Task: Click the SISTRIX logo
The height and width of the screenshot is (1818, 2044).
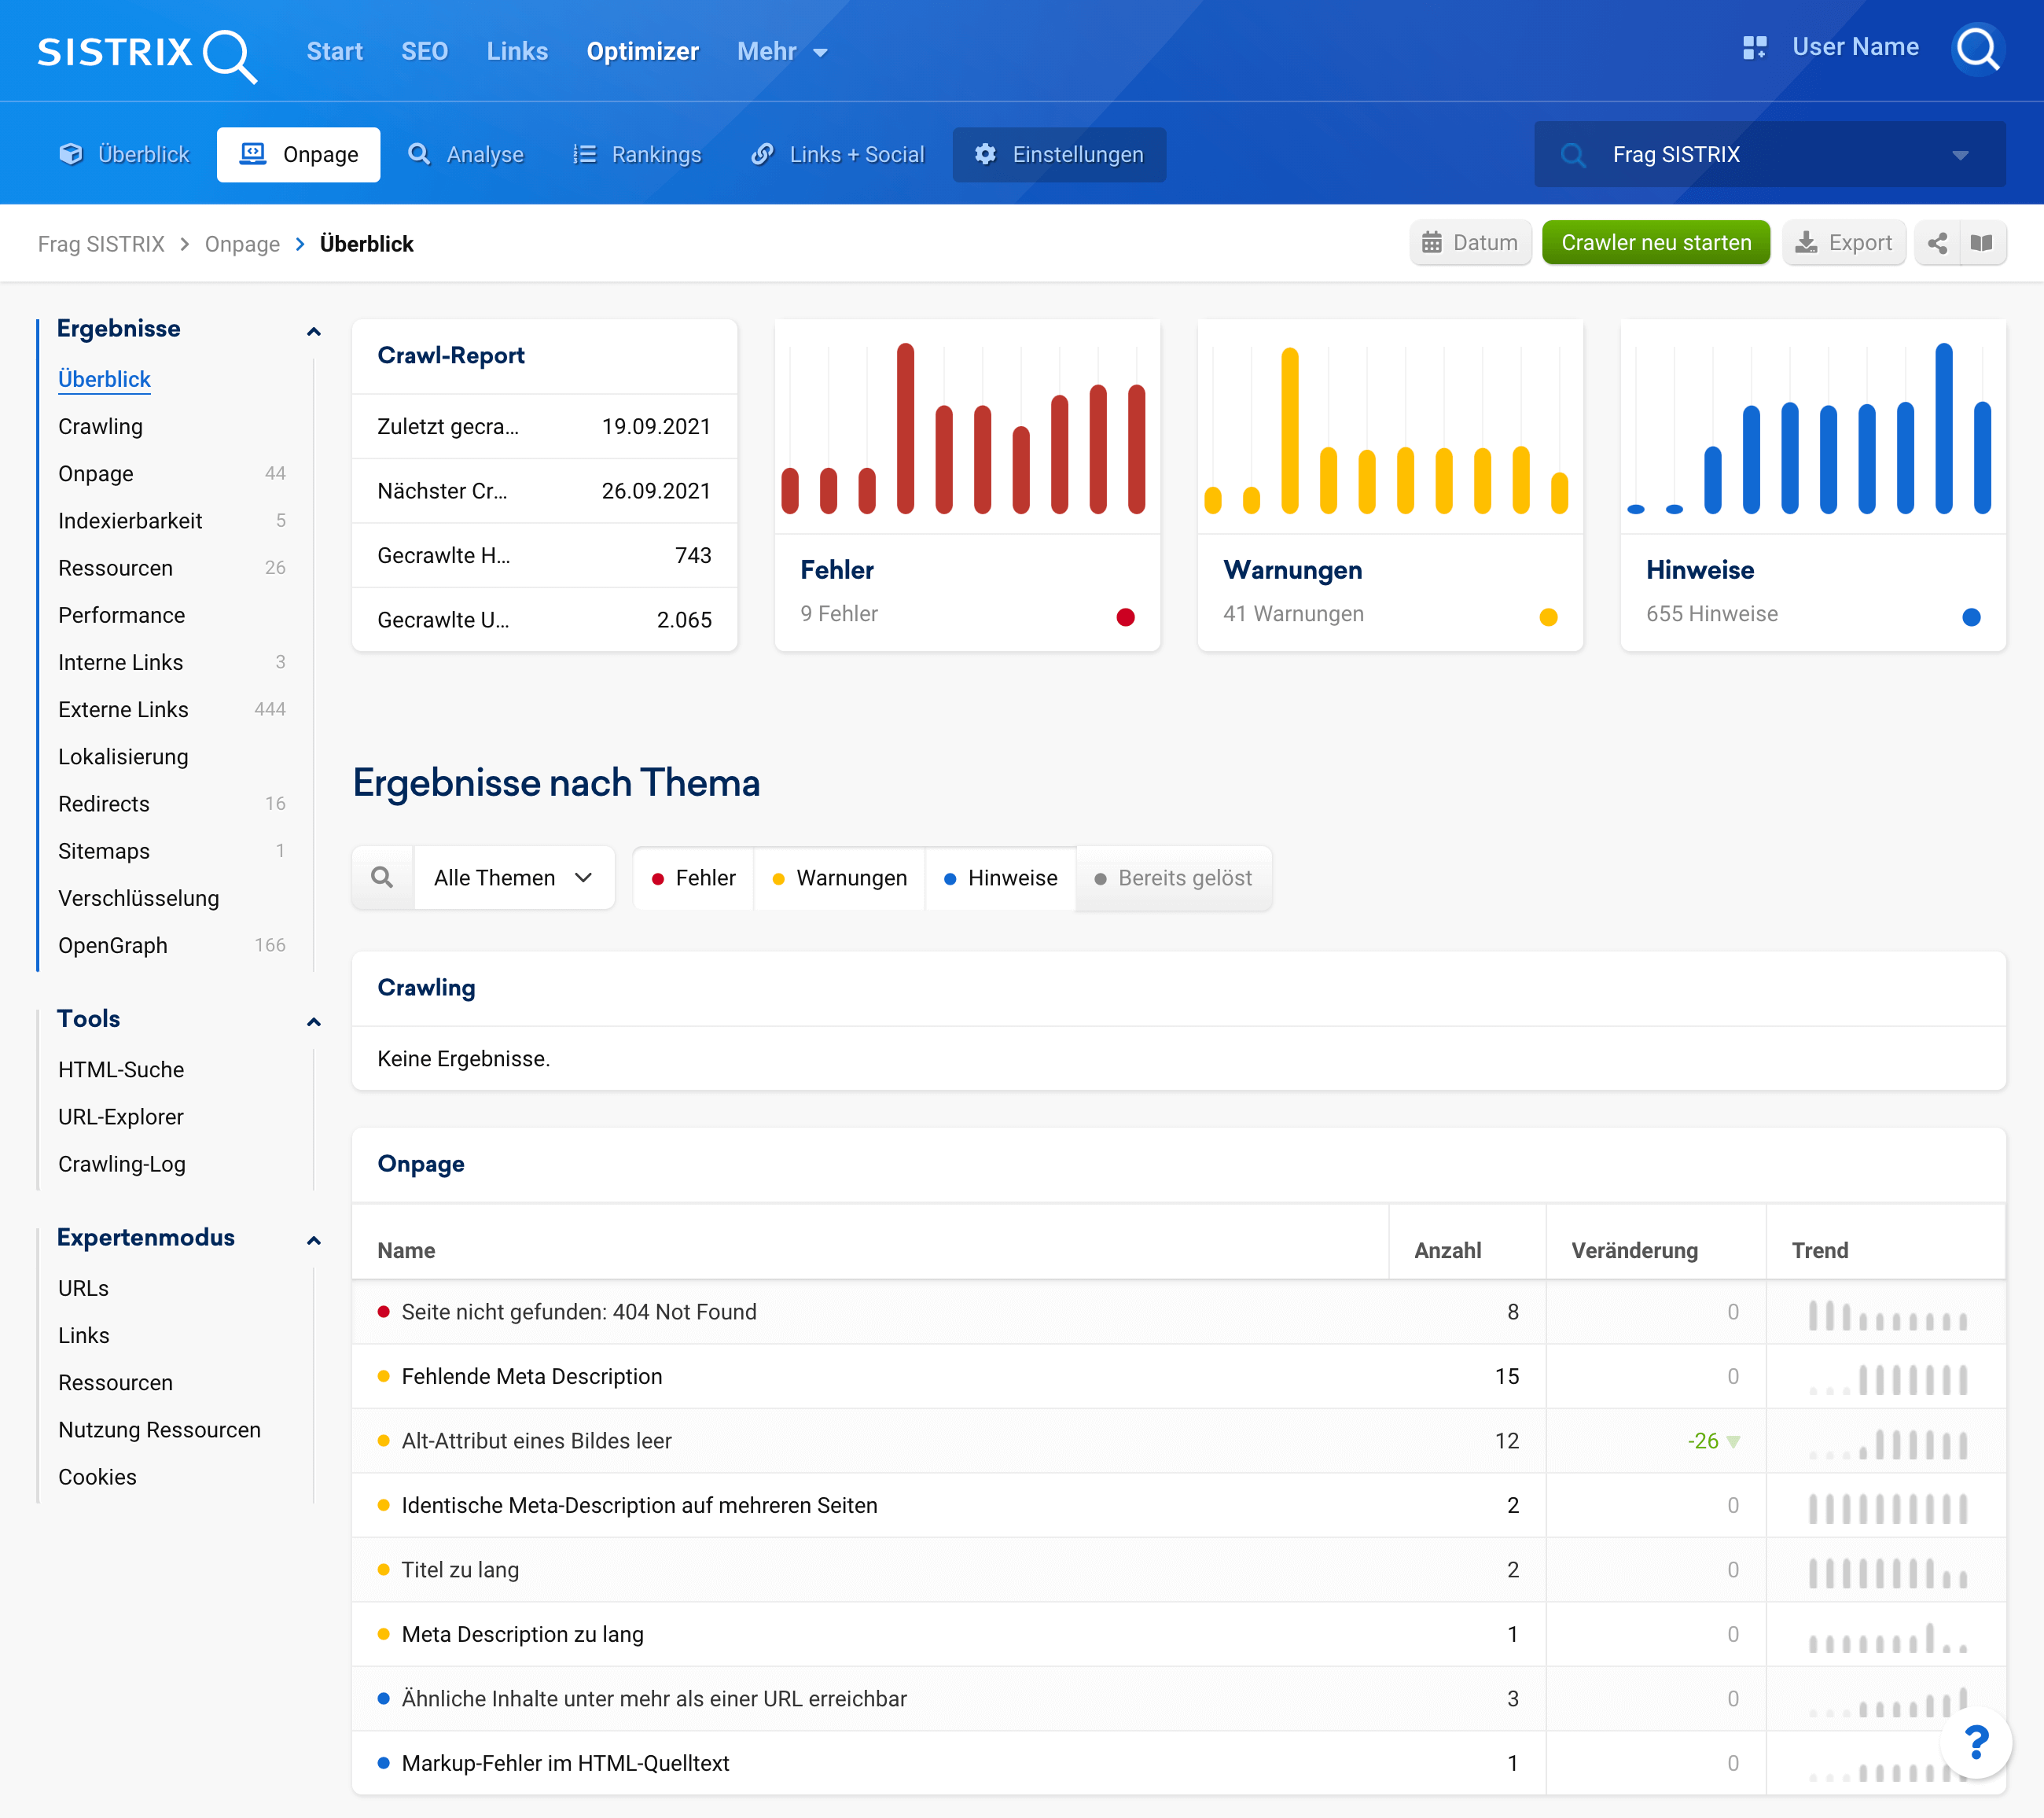Action: tap(146, 52)
